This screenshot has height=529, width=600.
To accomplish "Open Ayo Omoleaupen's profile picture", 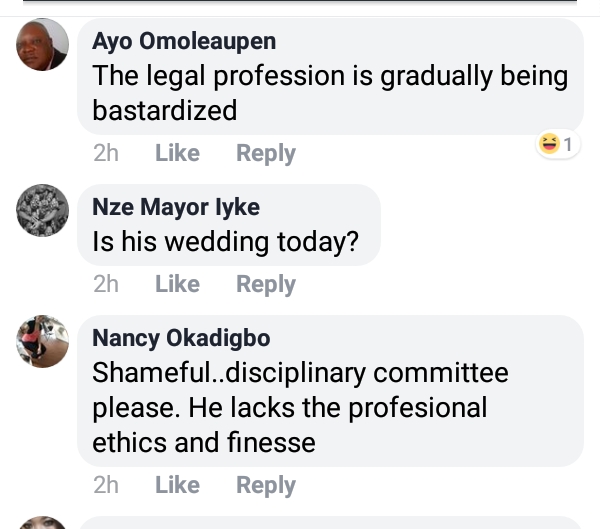I will [x=43, y=45].
